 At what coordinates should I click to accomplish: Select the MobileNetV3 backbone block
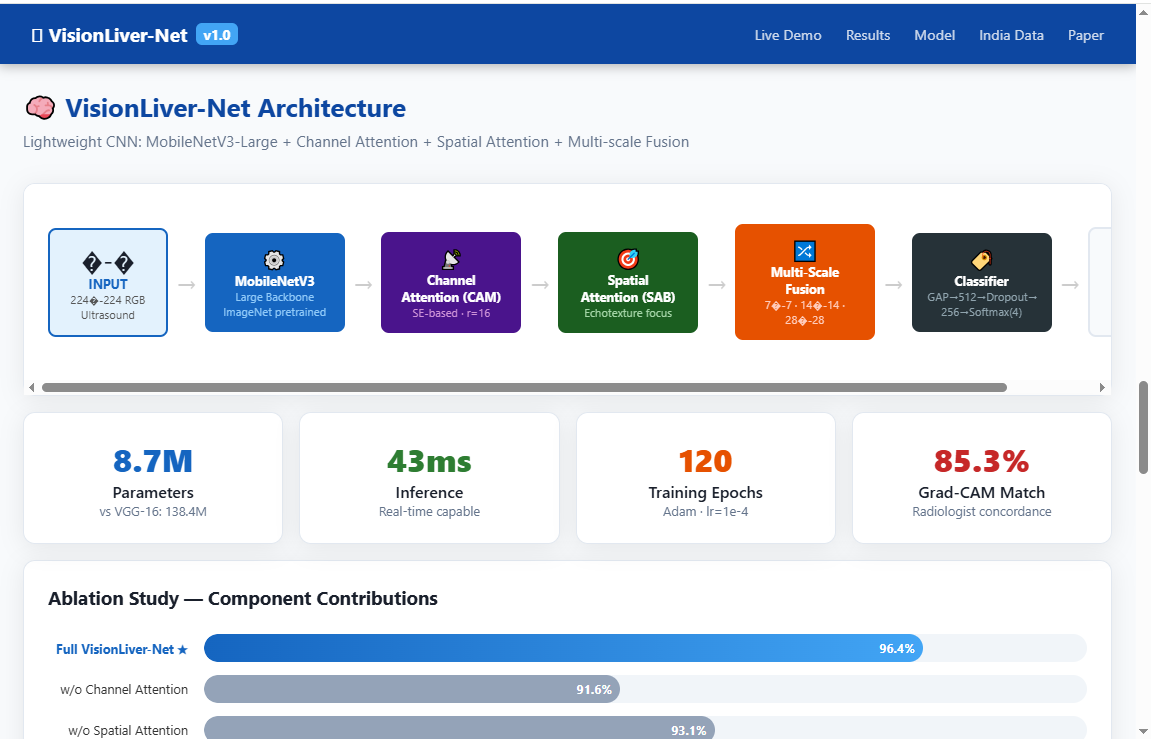pyautogui.click(x=275, y=283)
